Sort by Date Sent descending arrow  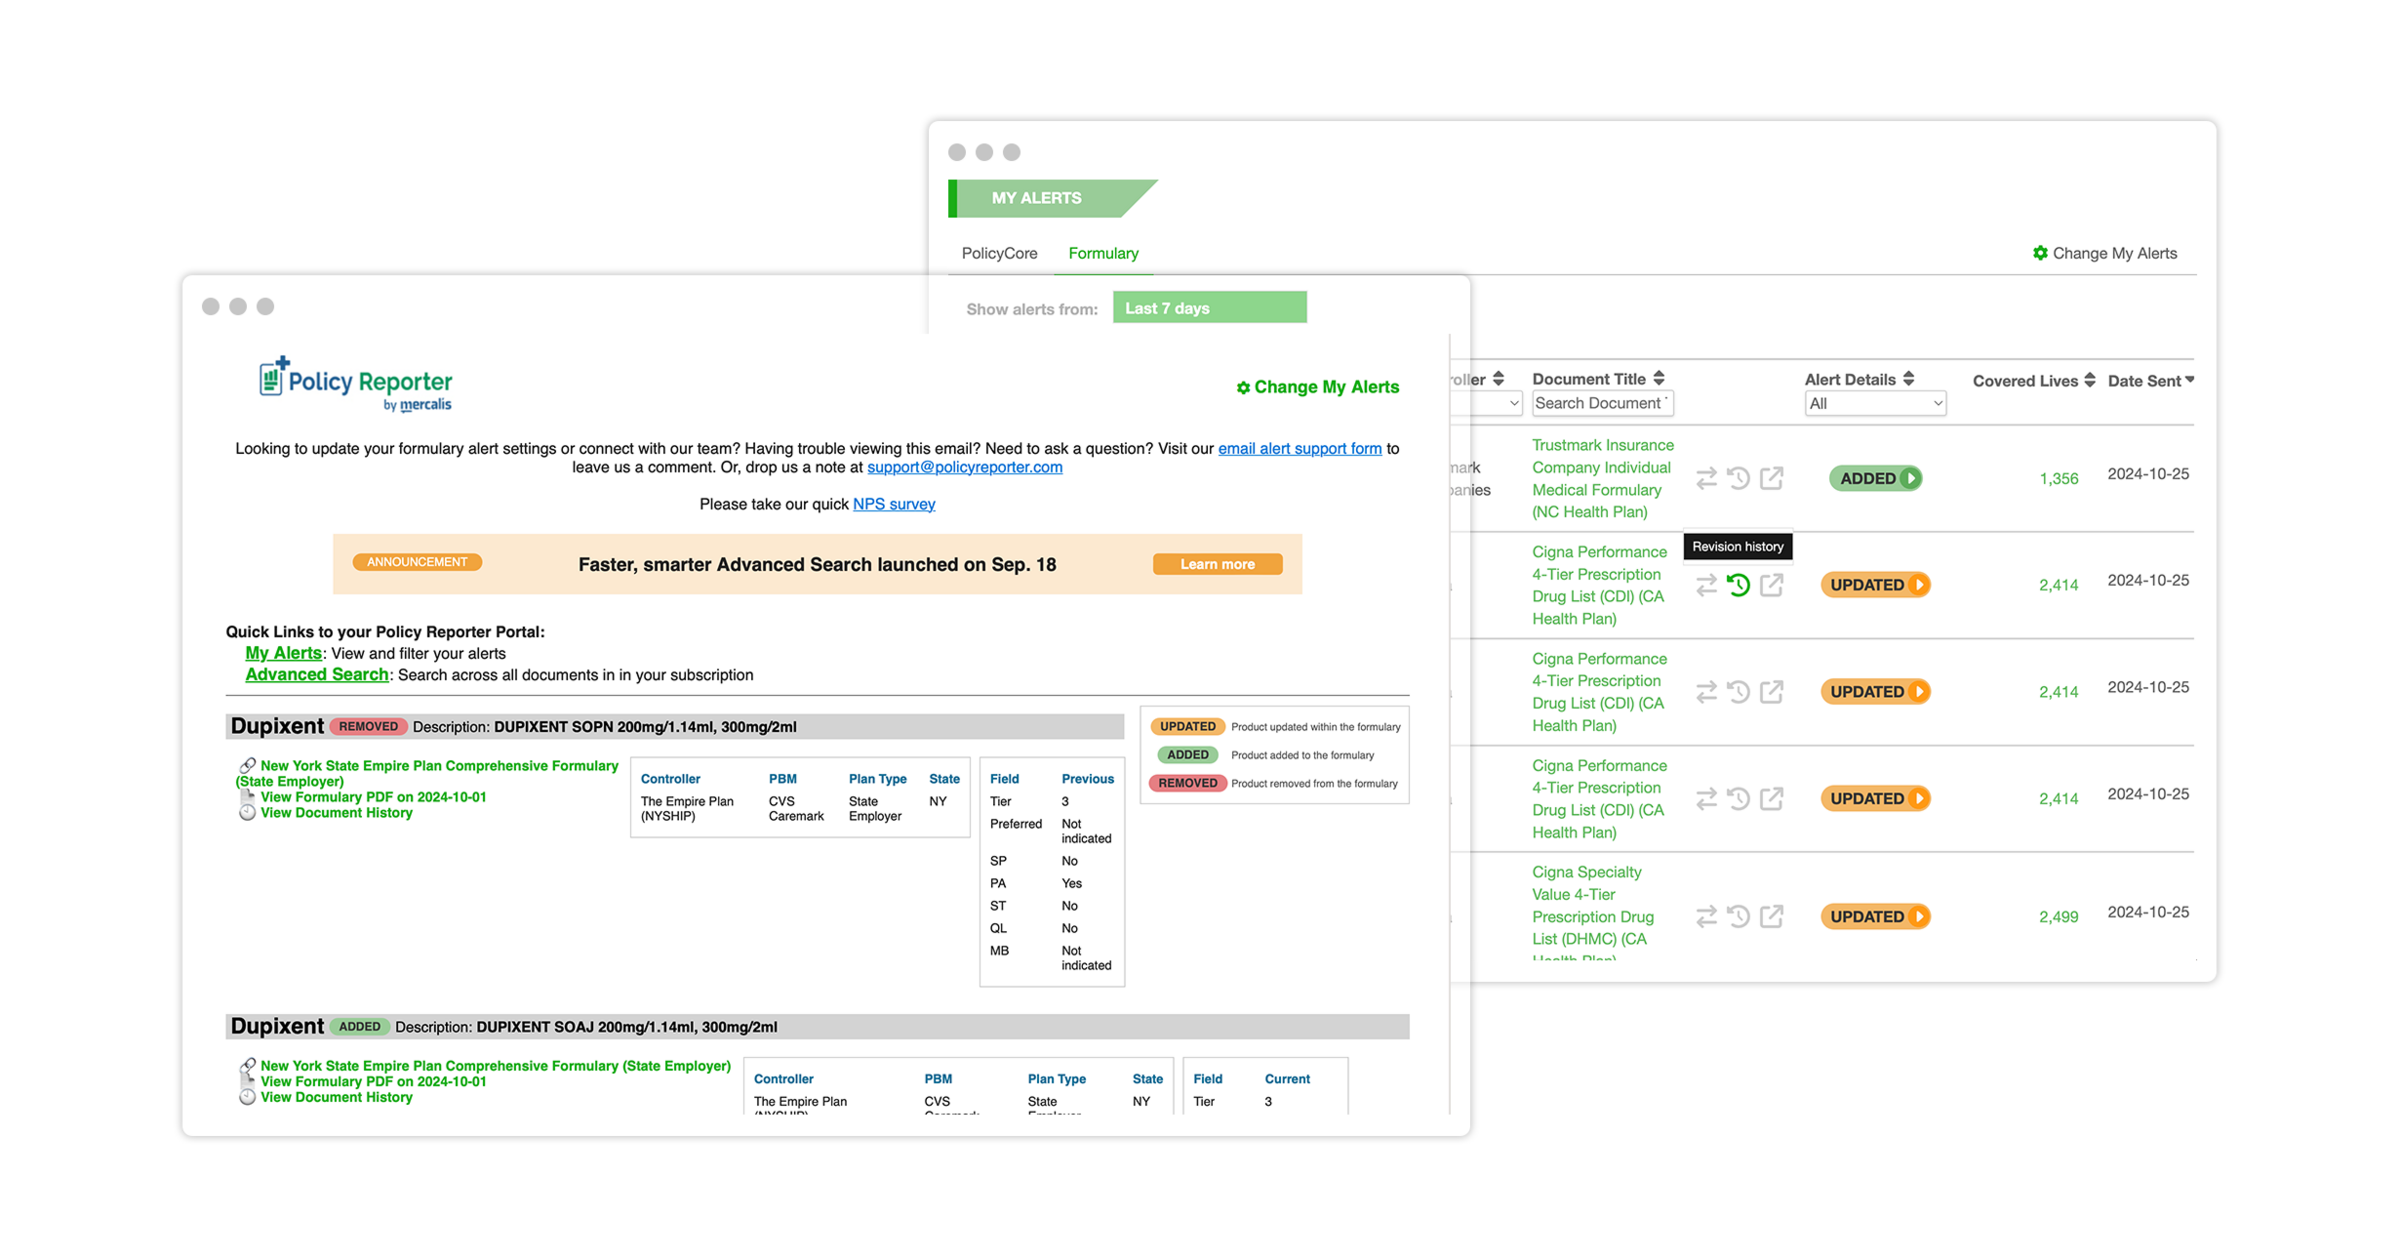pyautogui.click(x=2190, y=380)
